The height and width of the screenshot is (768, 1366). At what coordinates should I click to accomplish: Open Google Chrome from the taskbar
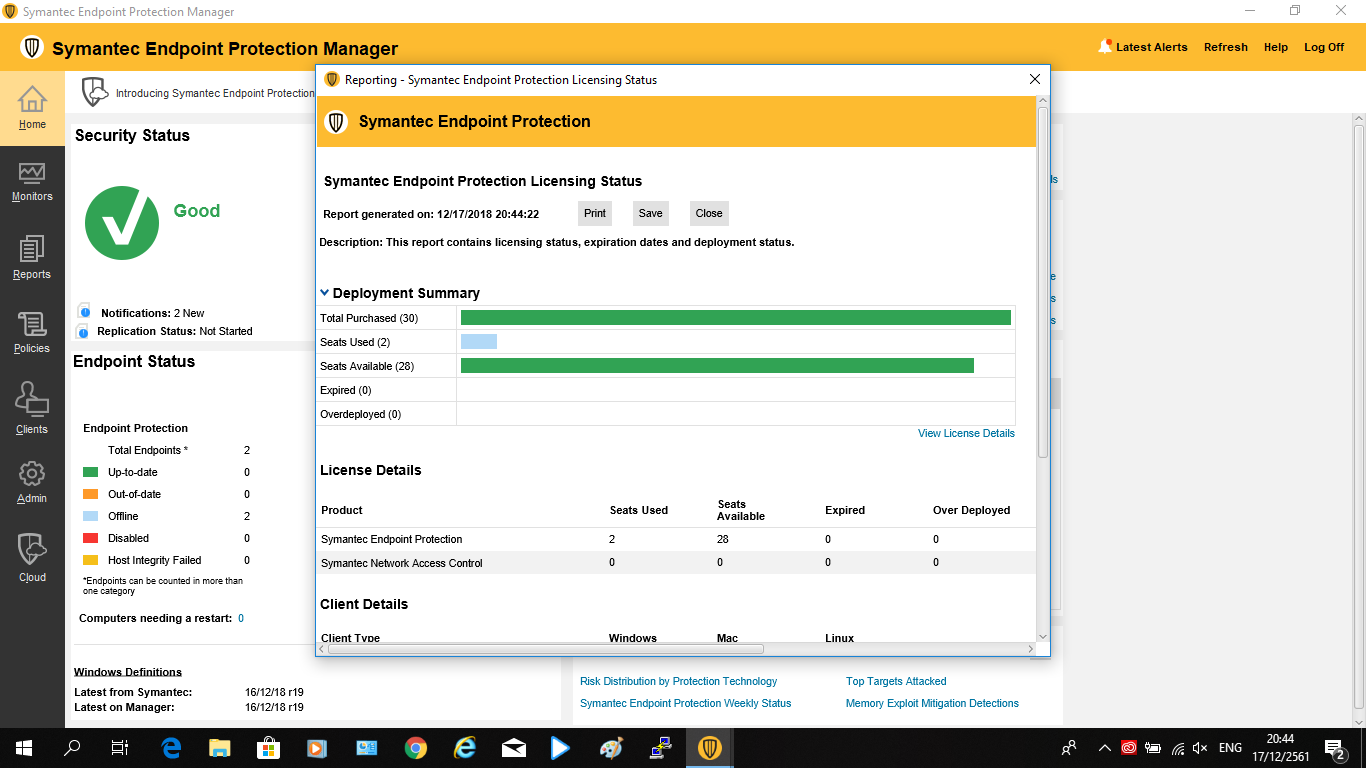pyautogui.click(x=416, y=747)
